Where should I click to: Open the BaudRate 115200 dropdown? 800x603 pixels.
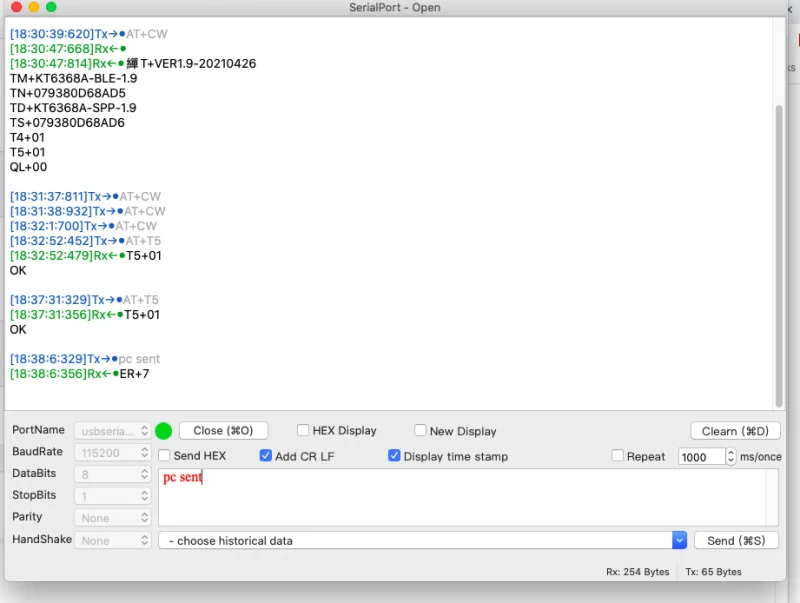point(113,453)
